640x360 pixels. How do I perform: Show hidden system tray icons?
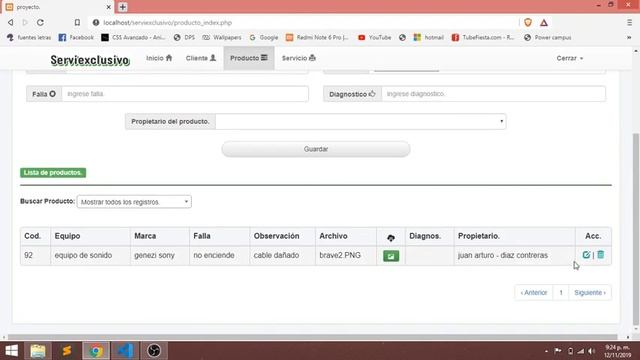546,351
